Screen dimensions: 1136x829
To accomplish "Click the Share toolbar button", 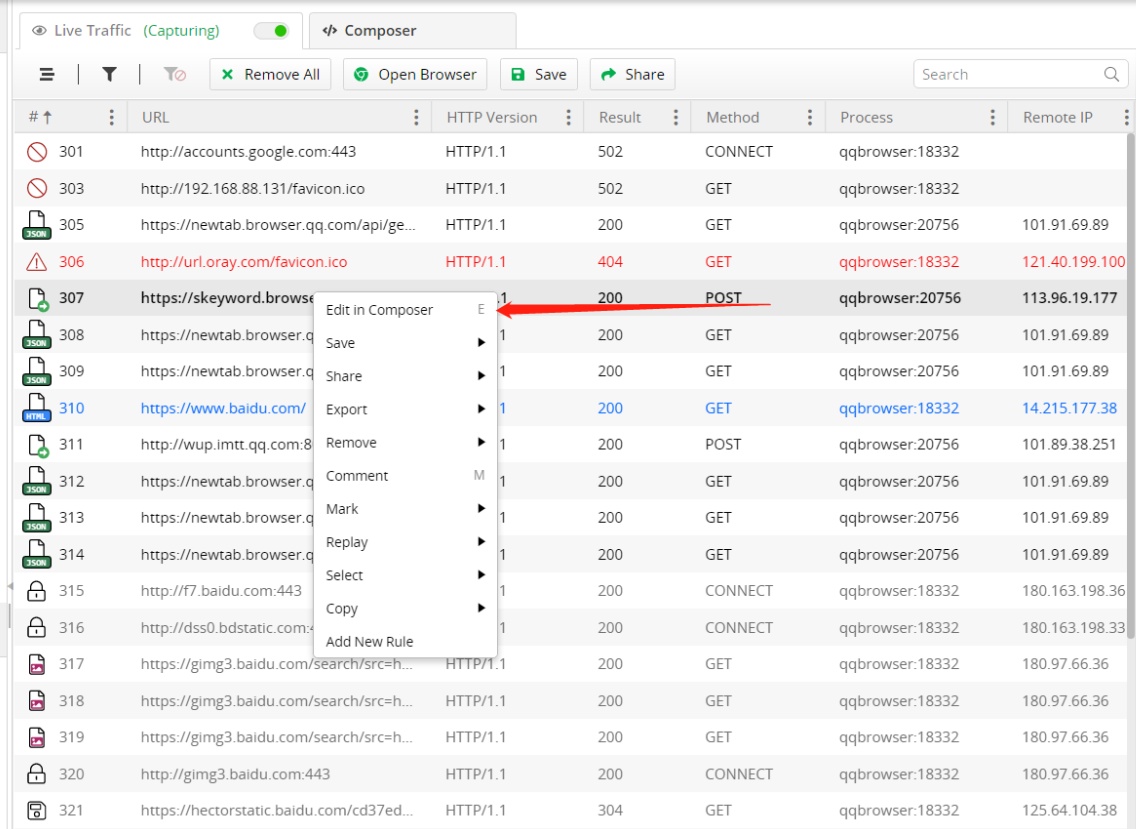I will click(632, 74).
